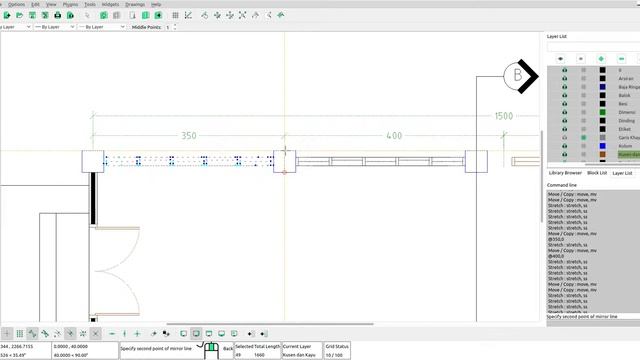
Task: Click the green color swatch of Dimensi layer
Action: 602,112
